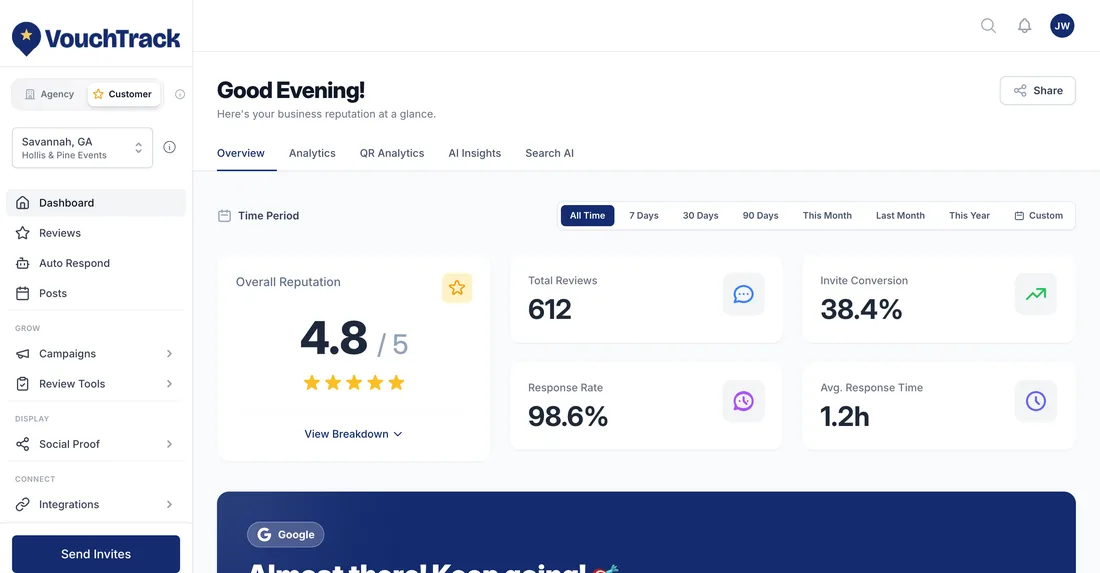The width and height of the screenshot is (1100, 573).
Task: Click the Avg. Response Time clock icon
Action: click(x=1035, y=401)
